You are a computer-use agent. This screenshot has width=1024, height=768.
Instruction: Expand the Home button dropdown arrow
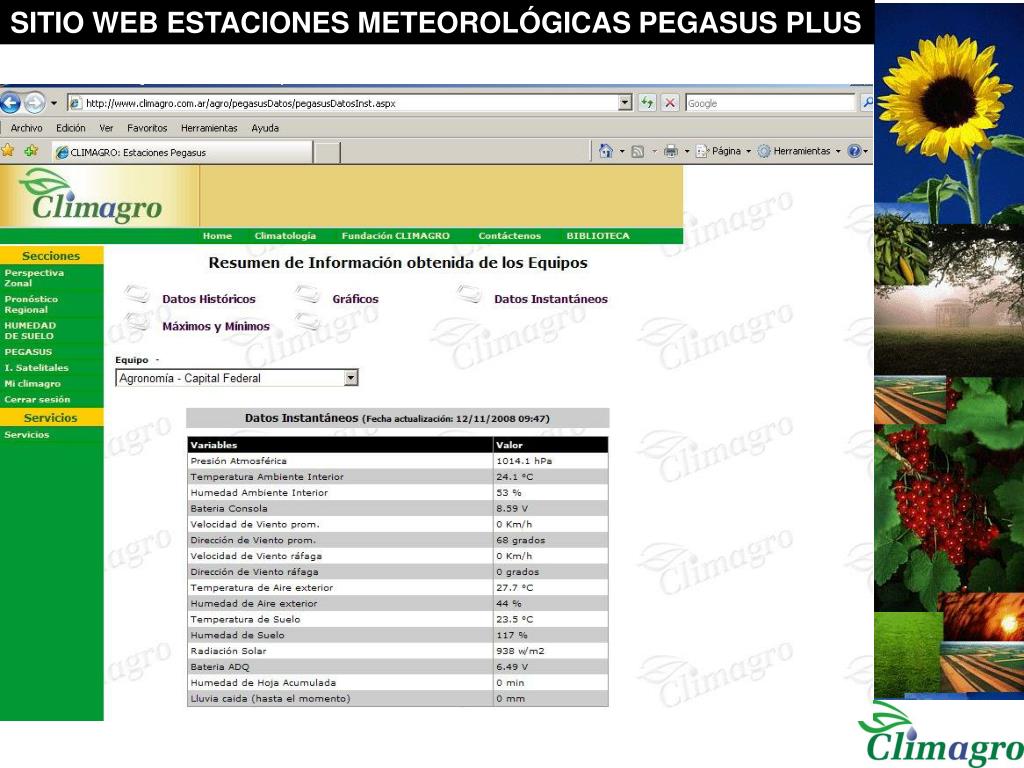click(x=622, y=152)
